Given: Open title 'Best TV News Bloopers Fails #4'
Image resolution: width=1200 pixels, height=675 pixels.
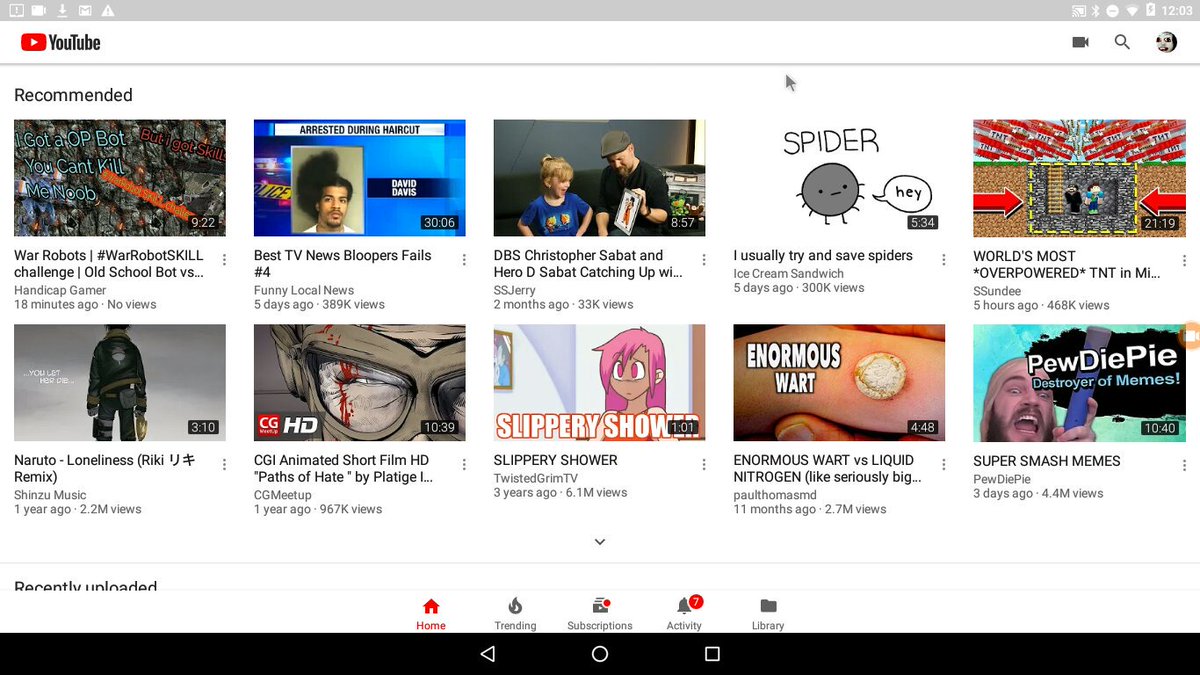Looking at the screenshot, I should [343, 263].
